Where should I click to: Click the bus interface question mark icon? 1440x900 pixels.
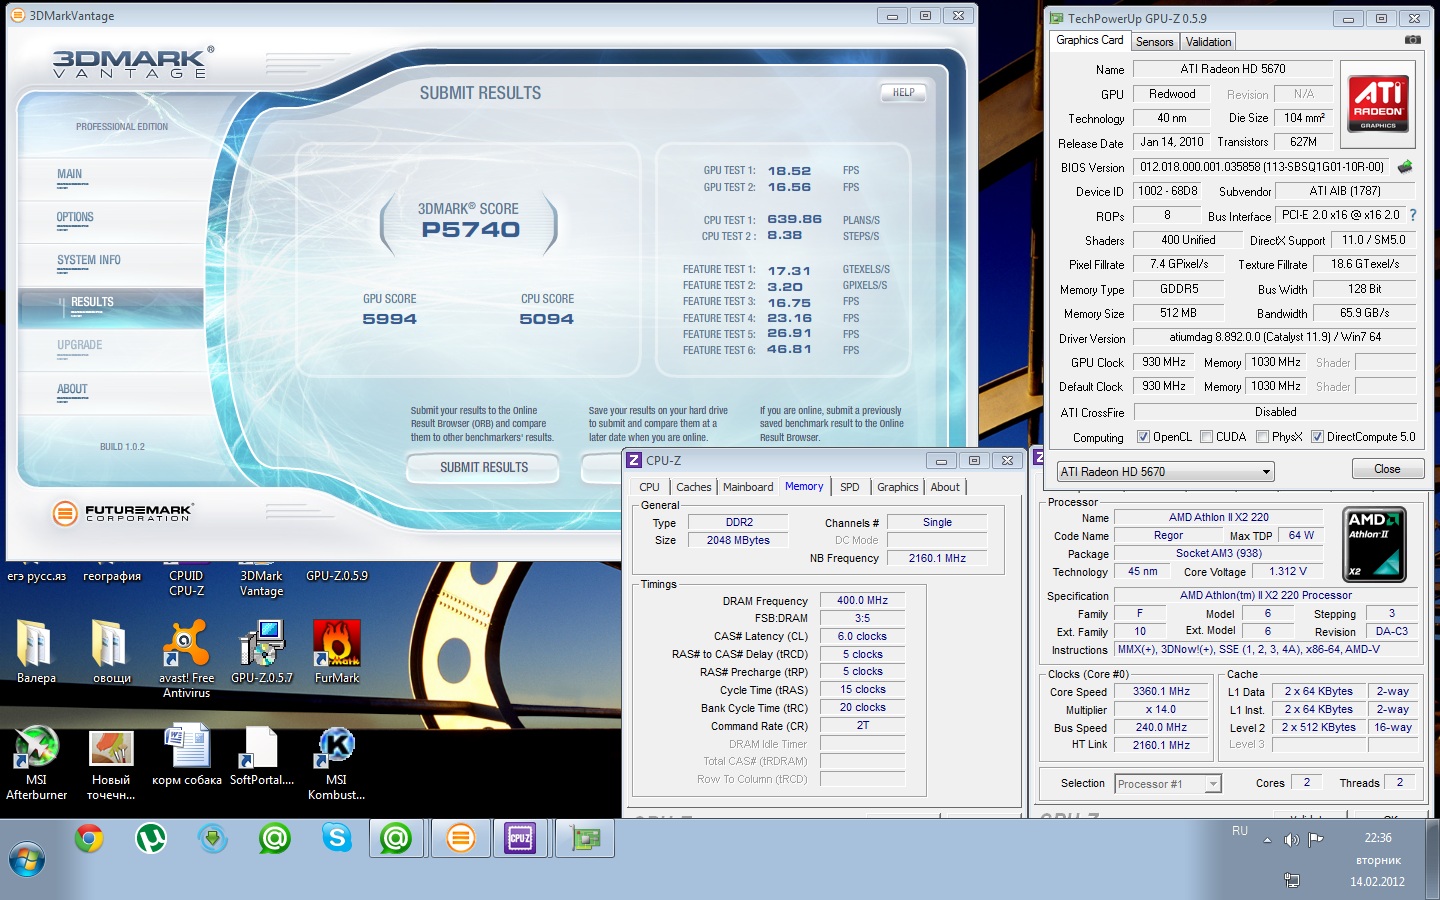(x=1412, y=215)
